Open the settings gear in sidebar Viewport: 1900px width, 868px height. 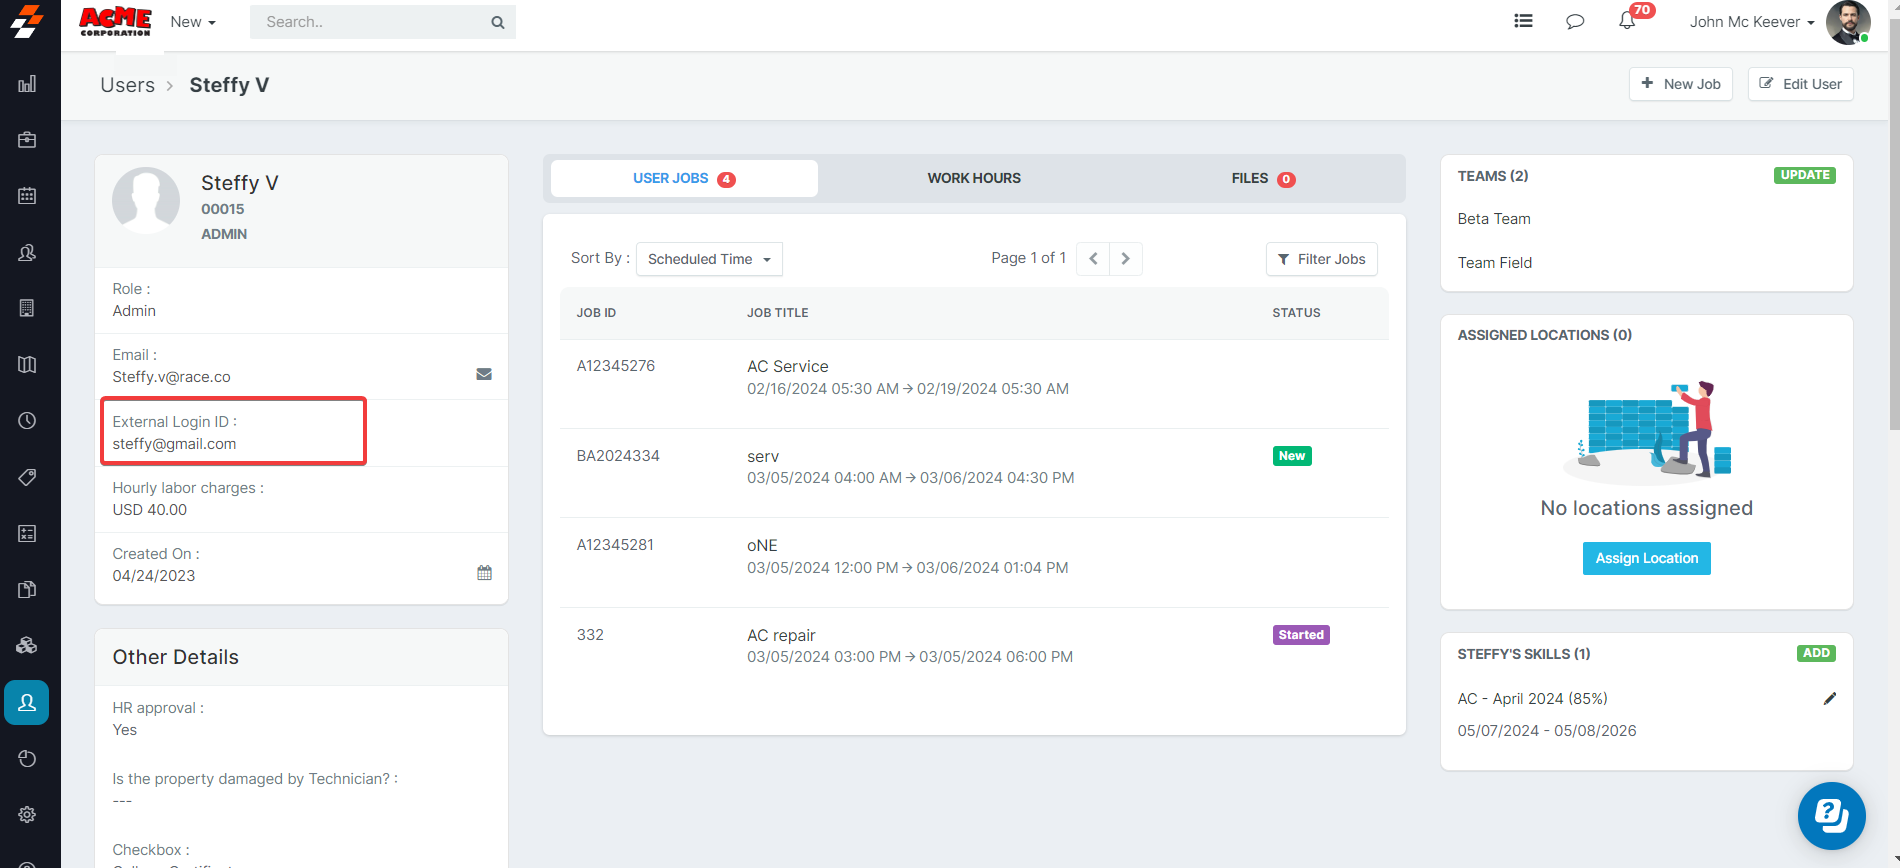(27, 814)
